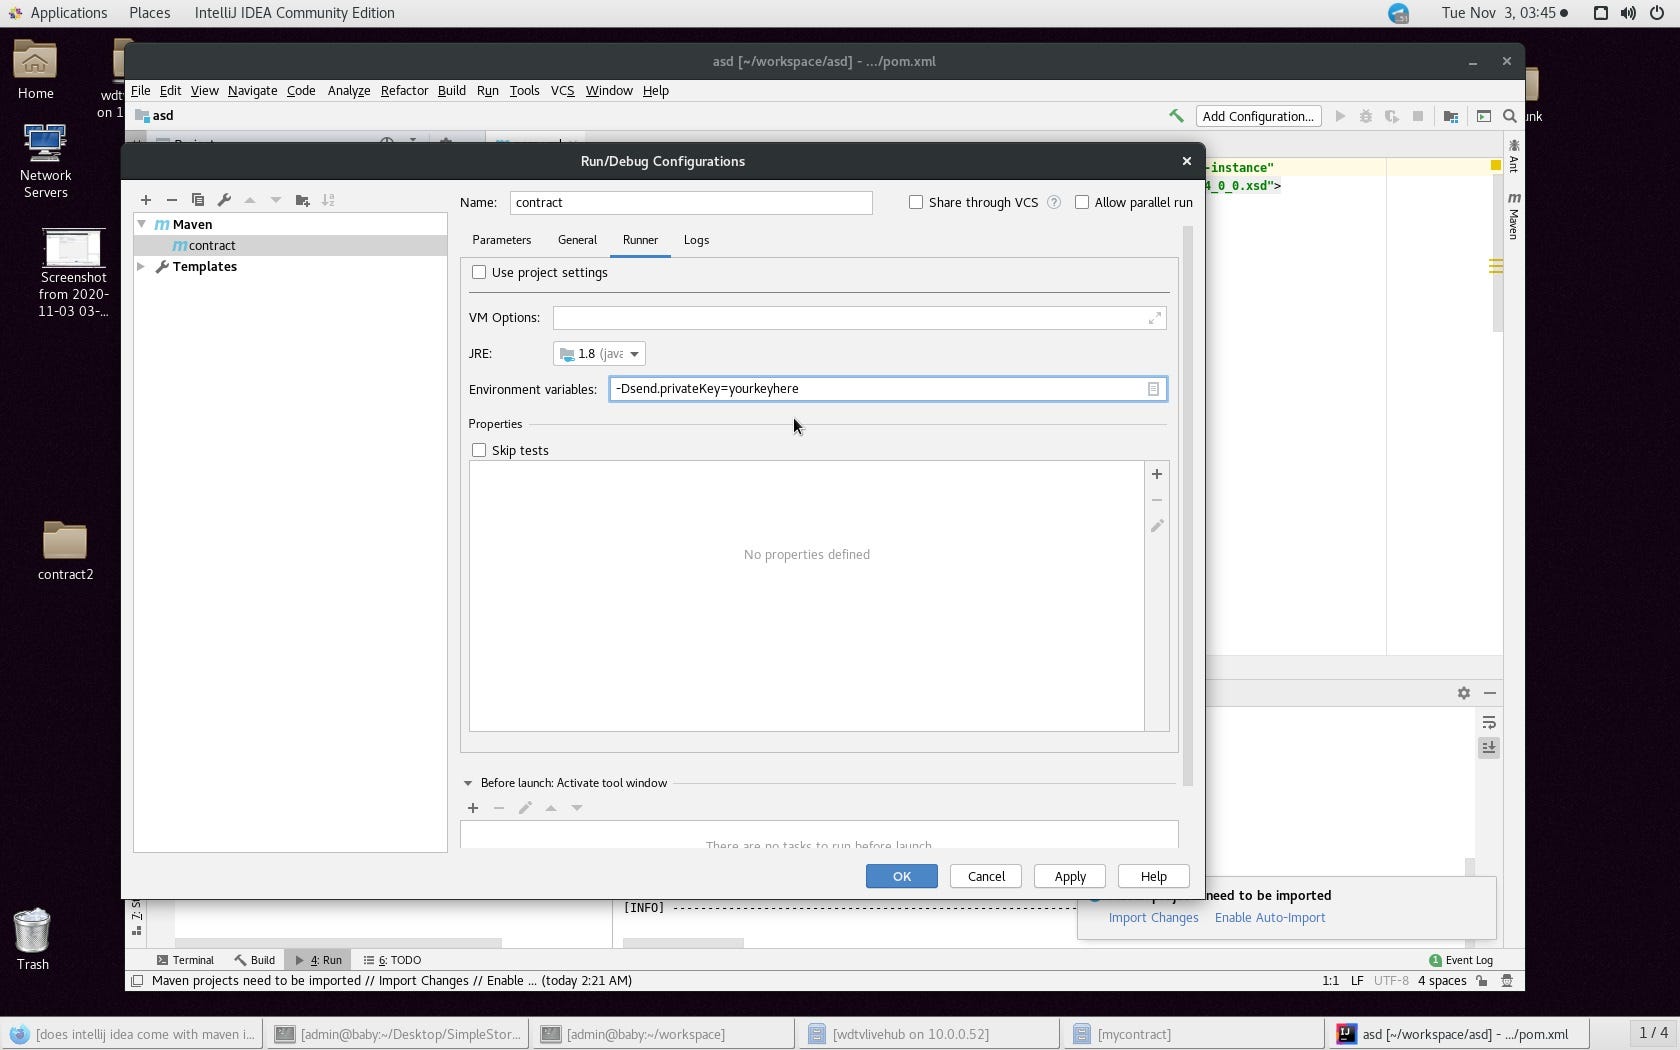
Task: Add a Maven property with plus
Action: coord(1157,474)
